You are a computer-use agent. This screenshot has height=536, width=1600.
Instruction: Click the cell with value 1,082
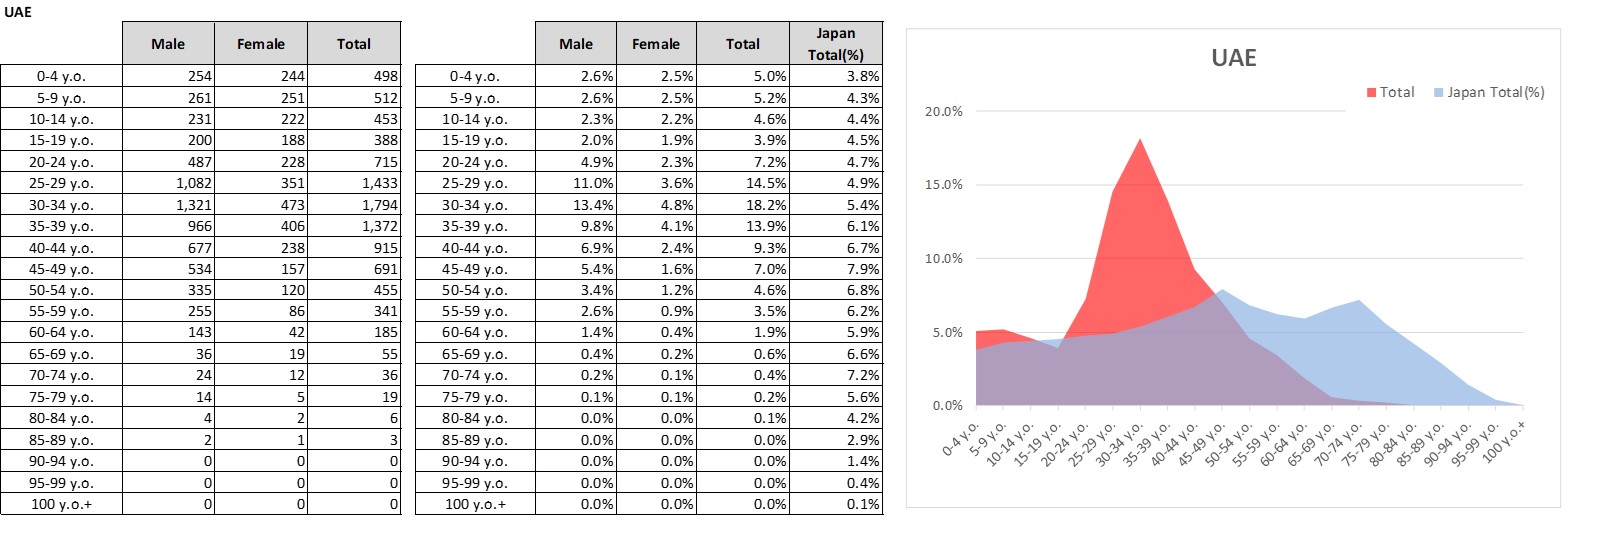[x=168, y=183]
